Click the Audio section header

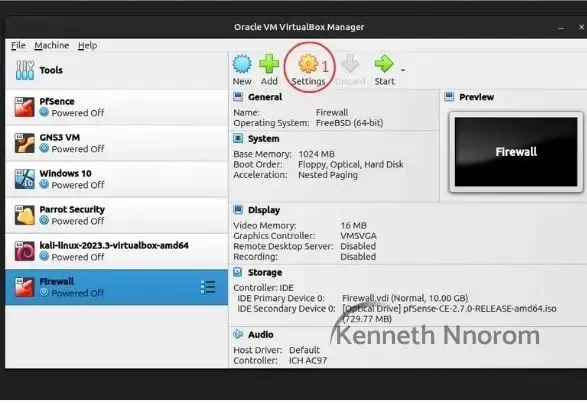pyautogui.click(x=261, y=335)
